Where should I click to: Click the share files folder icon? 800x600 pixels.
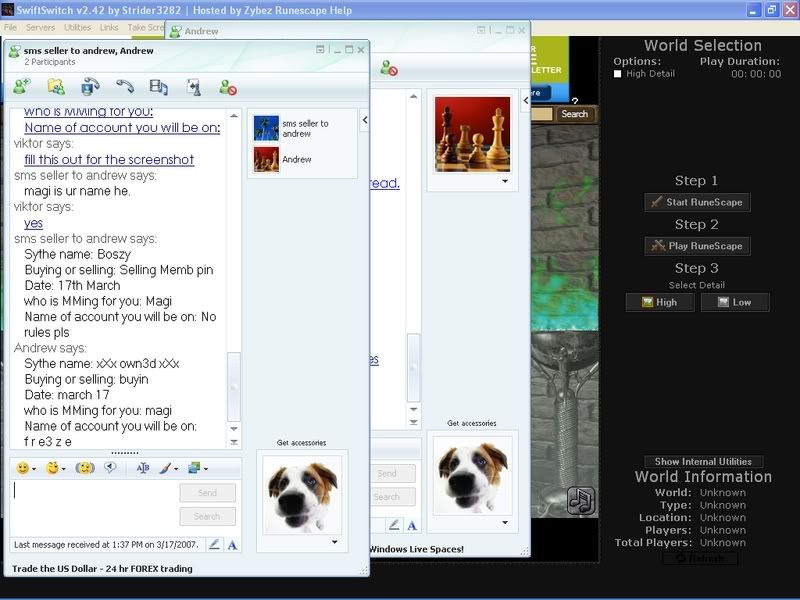[56, 87]
